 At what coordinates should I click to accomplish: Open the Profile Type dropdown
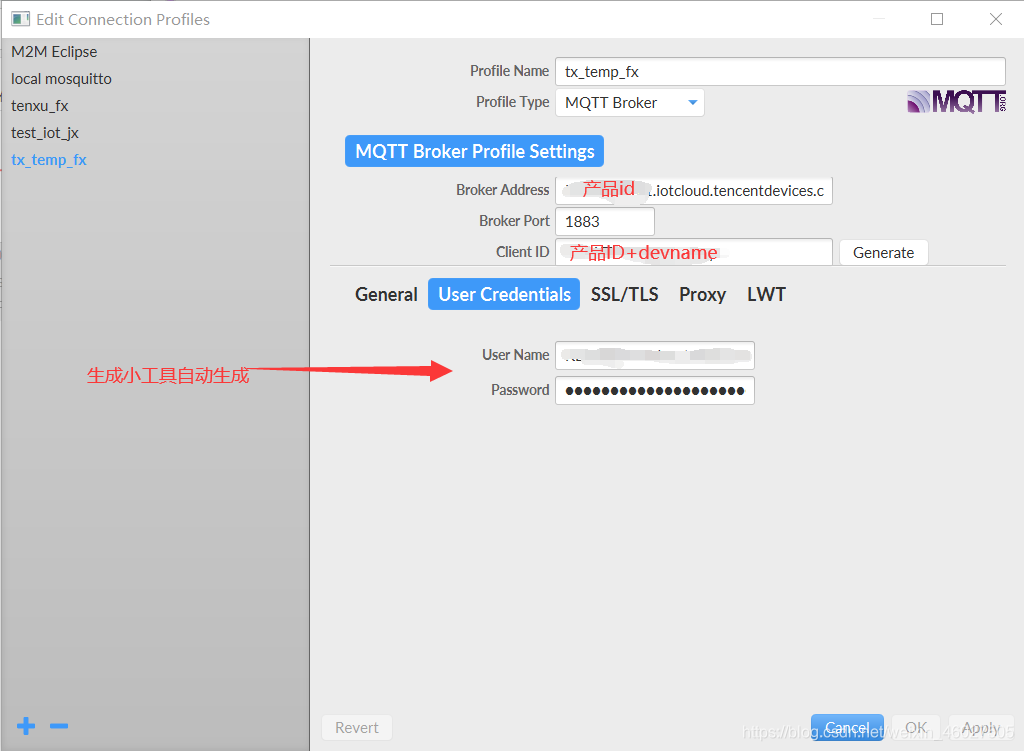click(x=630, y=103)
